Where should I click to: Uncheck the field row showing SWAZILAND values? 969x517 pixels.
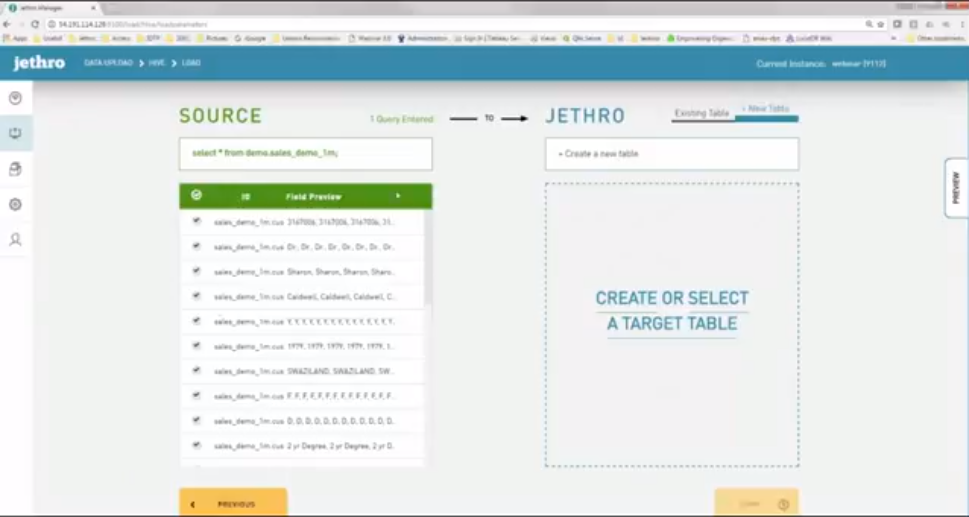(x=197, y=370)
